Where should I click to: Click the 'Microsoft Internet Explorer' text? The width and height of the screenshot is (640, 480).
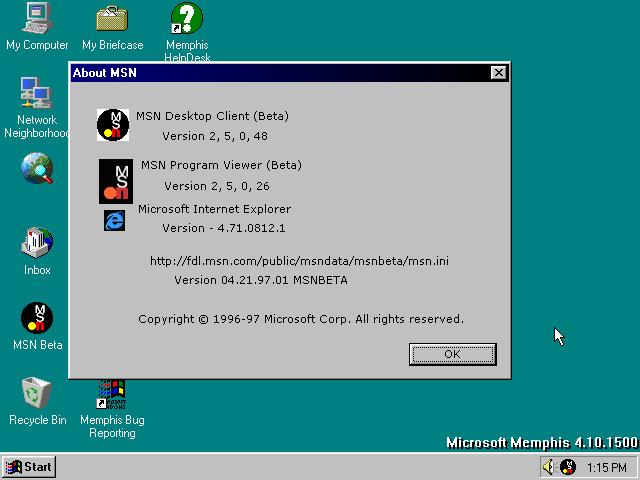(x=214, y=209)
